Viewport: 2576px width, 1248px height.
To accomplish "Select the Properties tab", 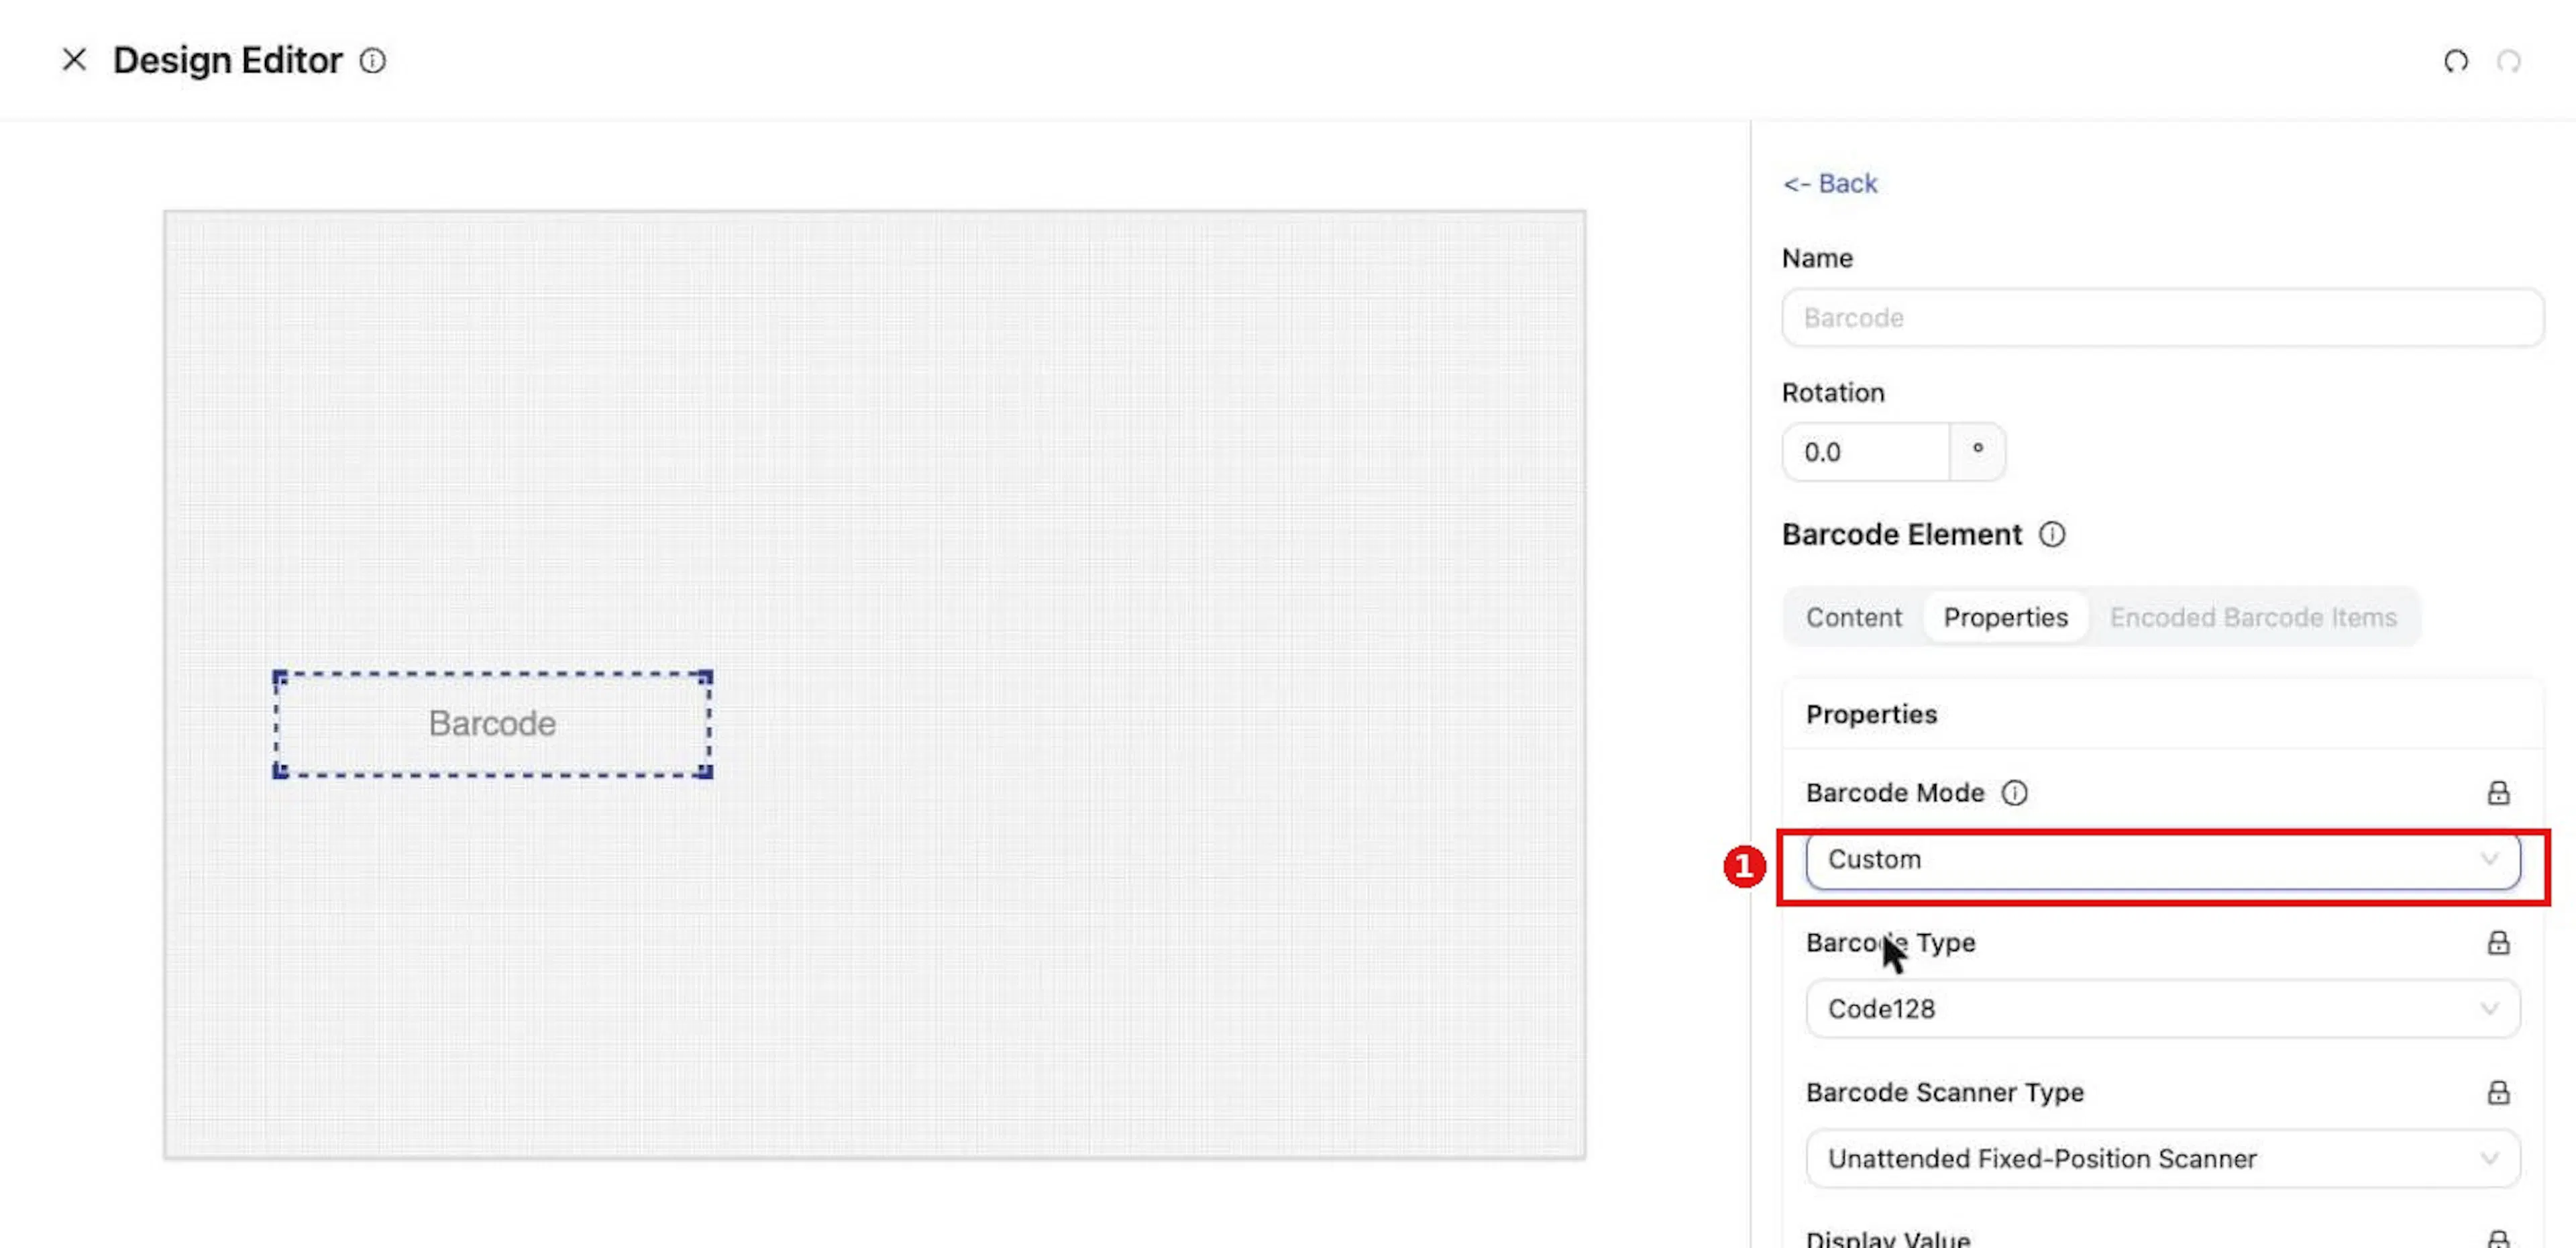I will pyautogui.click(x=2005, y=617).
